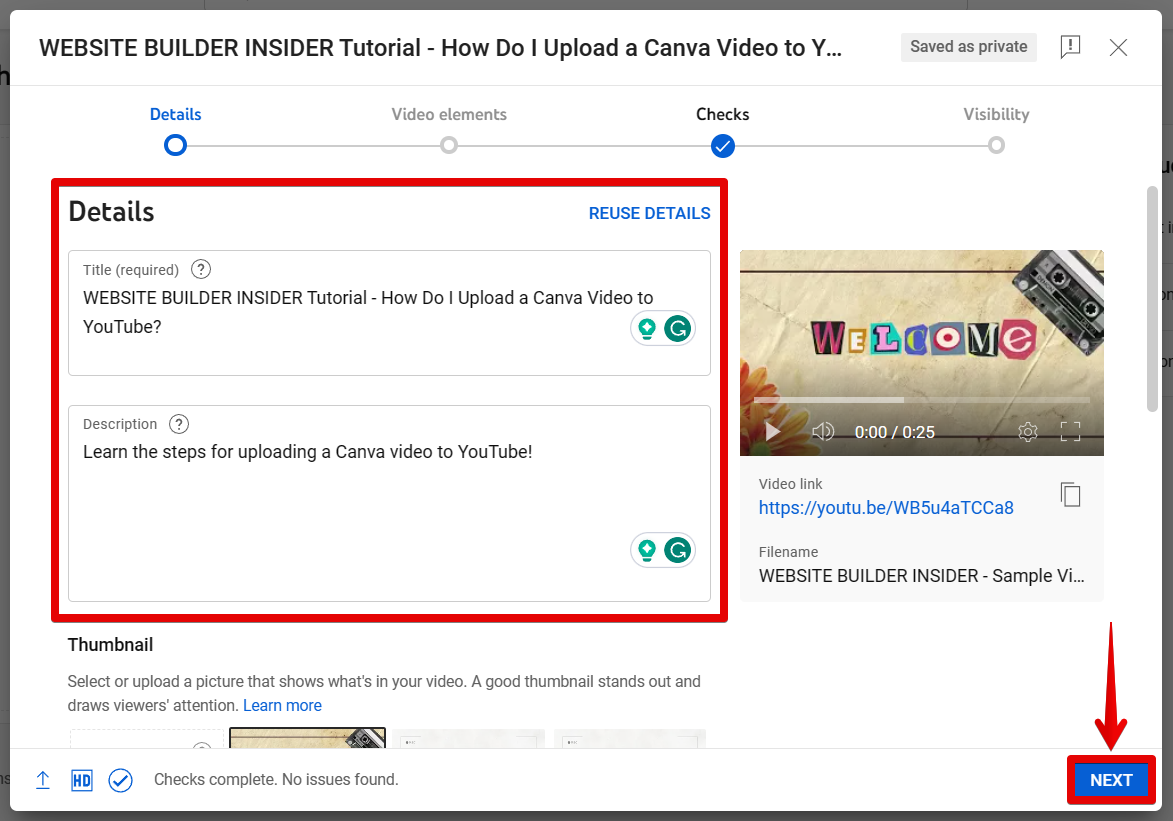Open video player settings gear
The width and height of the screenshot is (1173, 821).
pos(1027,432)
